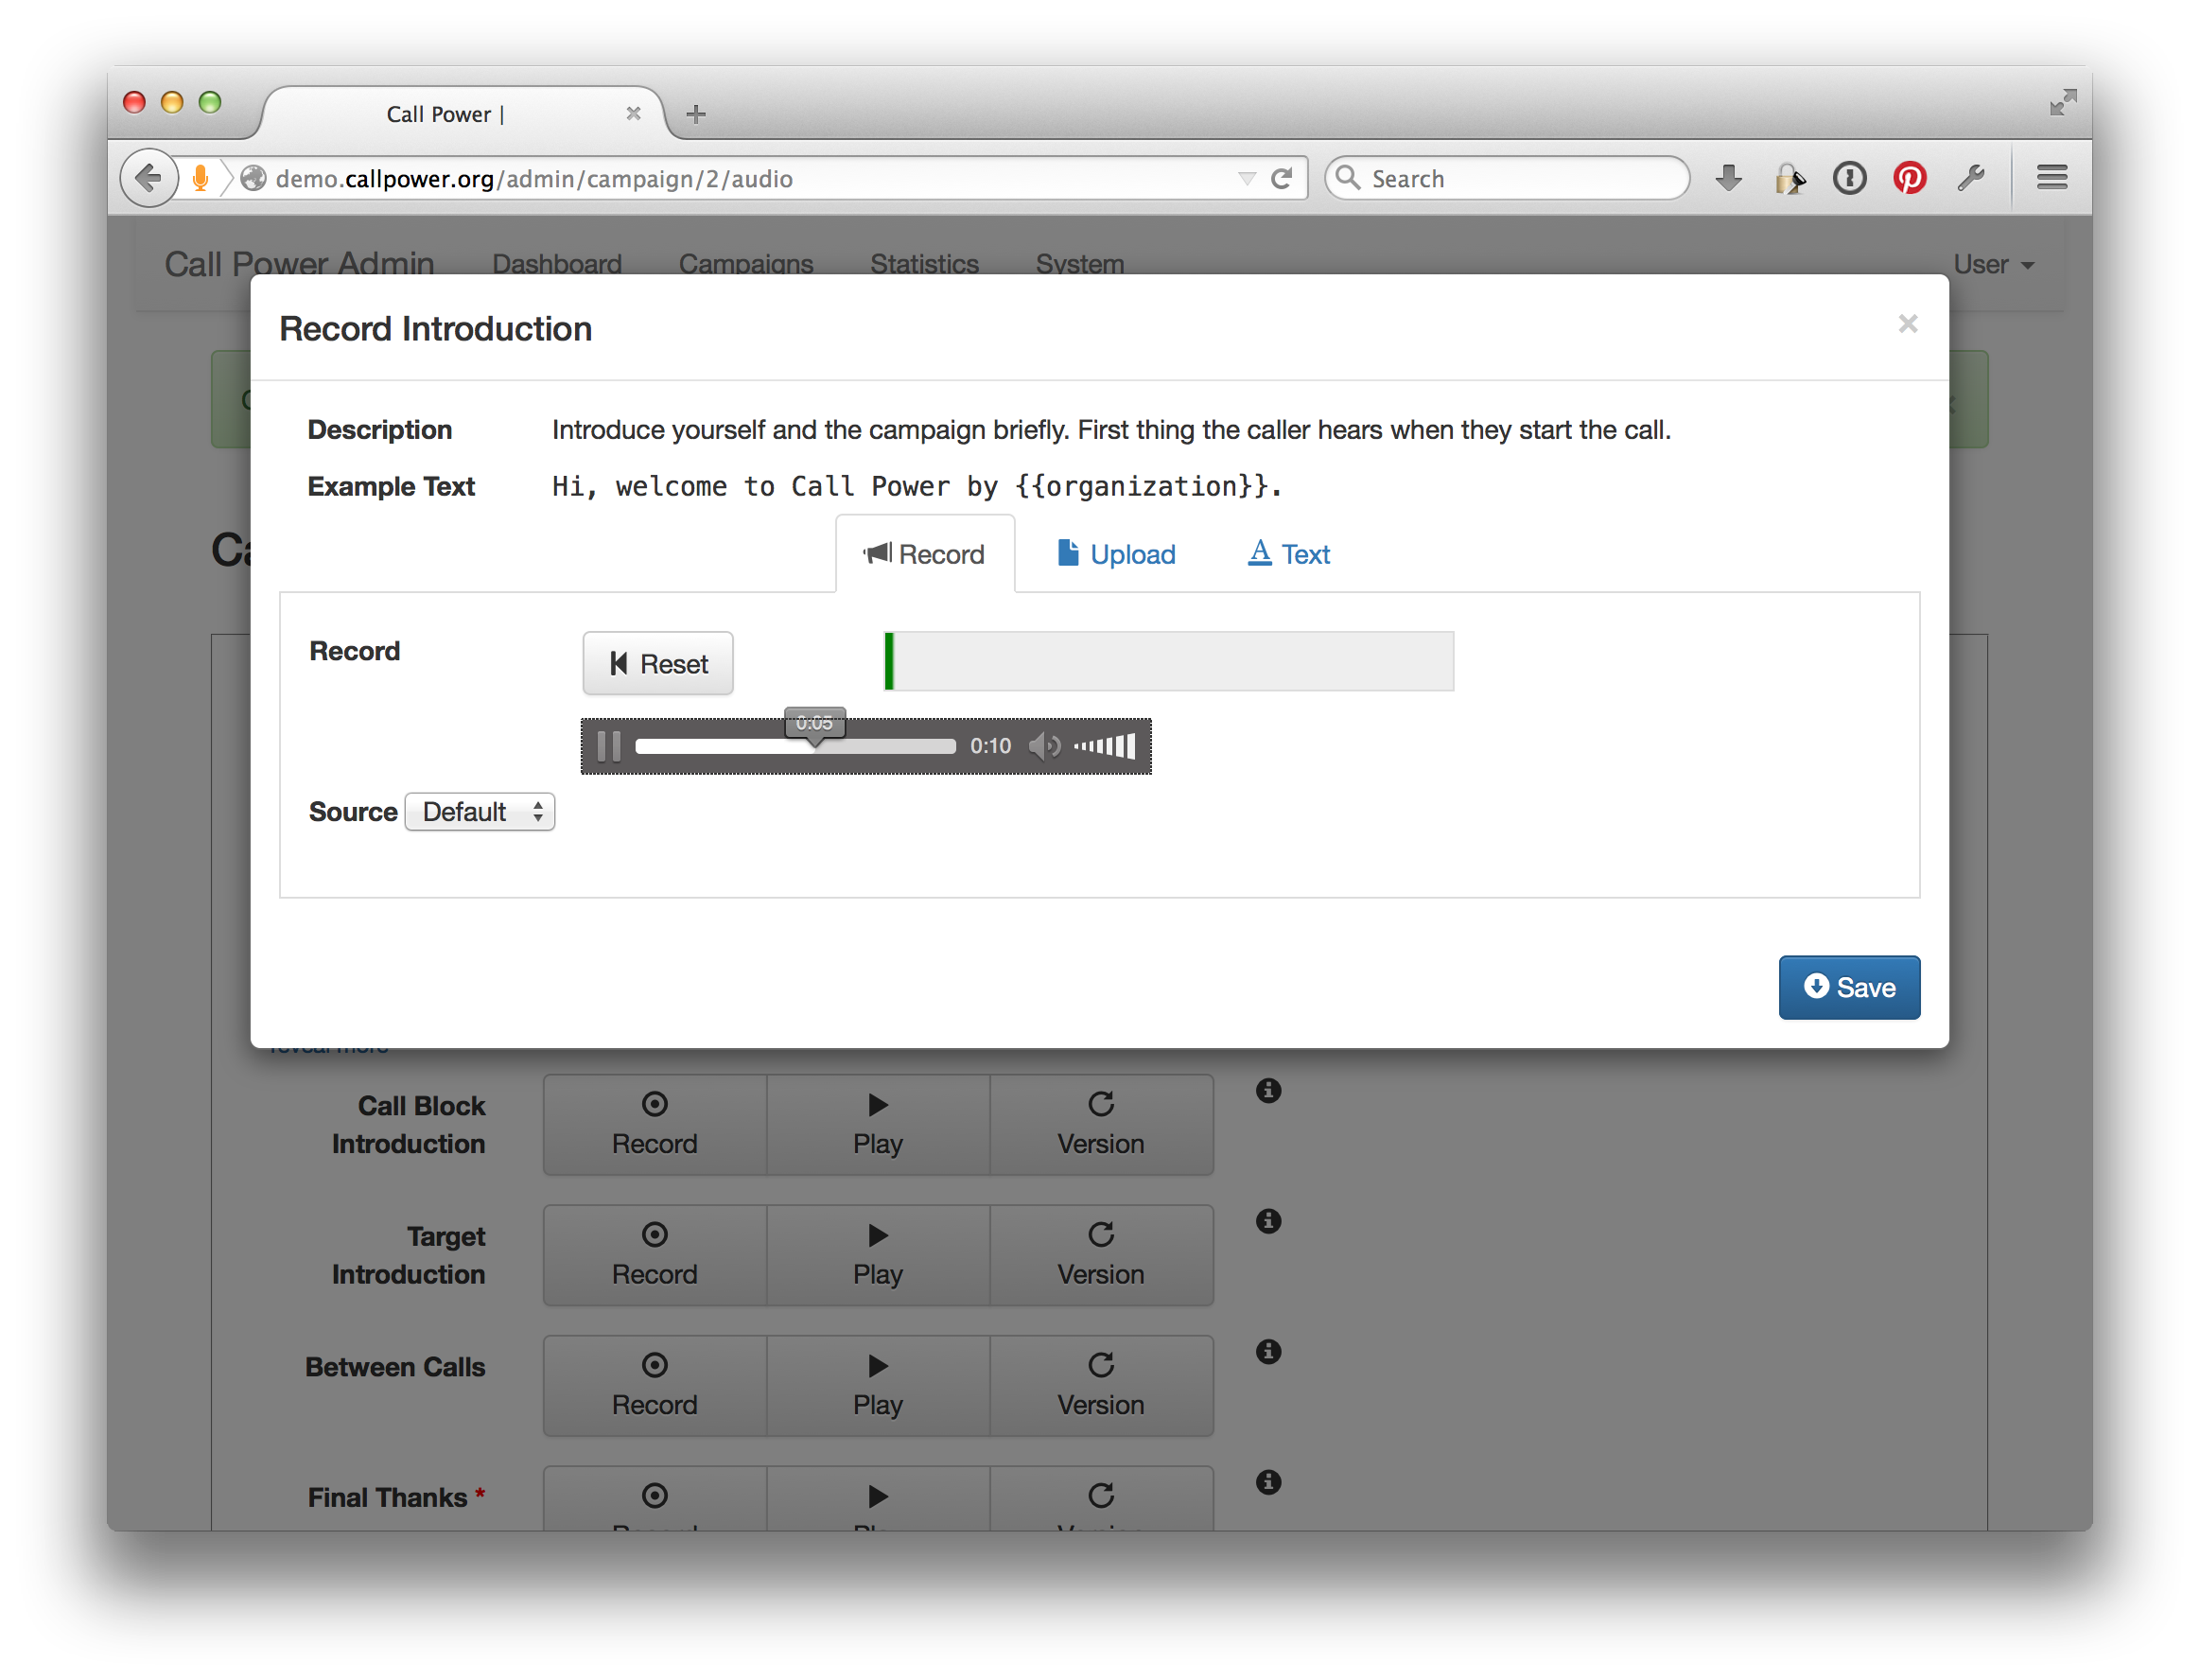Enter fullscreen with the expand arrows icon
The image size is (2200, 1680).
pyautogui.click(x=2062, y=102)
